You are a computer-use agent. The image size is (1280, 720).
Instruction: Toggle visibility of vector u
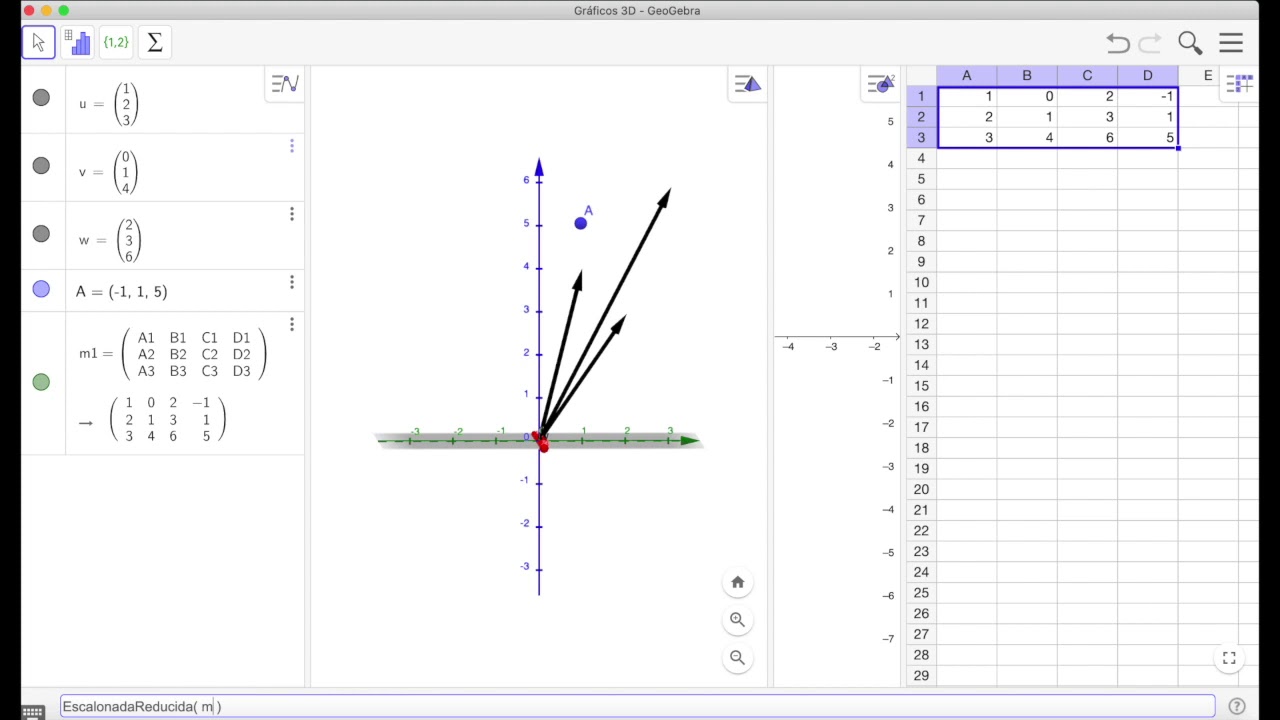pyautogui.click(x=41, y=97)
